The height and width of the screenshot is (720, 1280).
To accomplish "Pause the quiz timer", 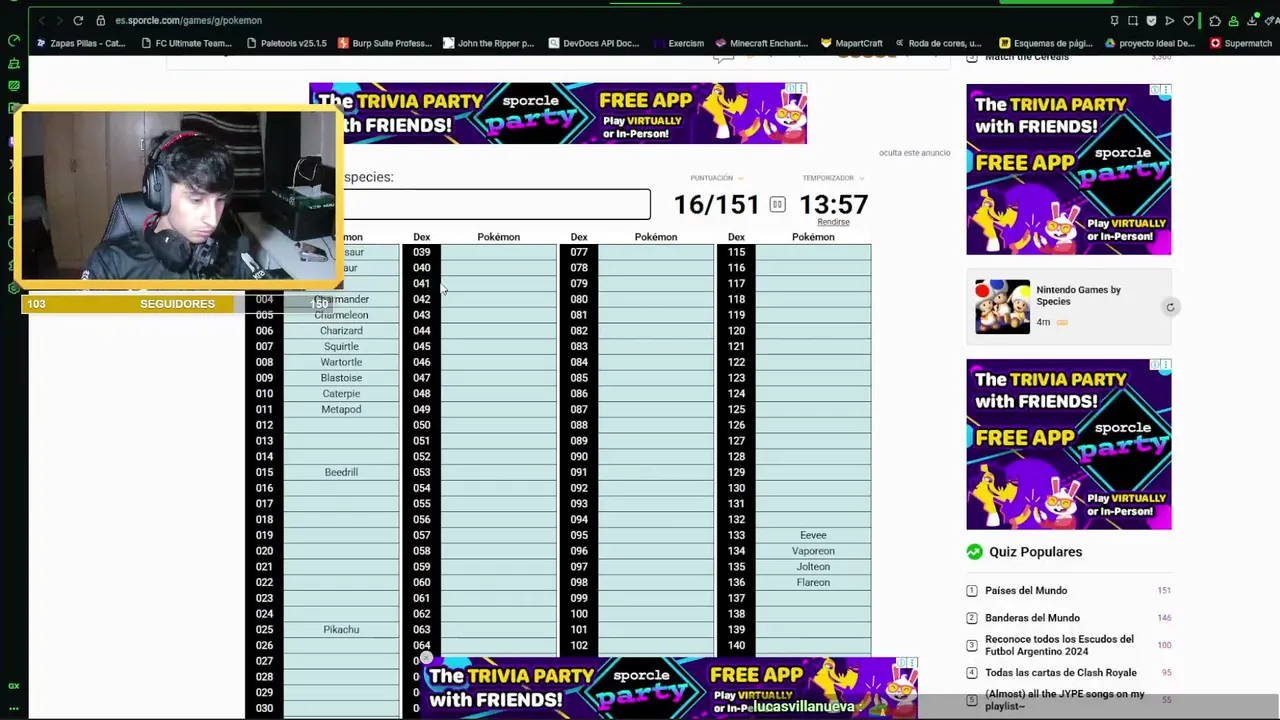I will pyautogui.click(x=777, y=204).
